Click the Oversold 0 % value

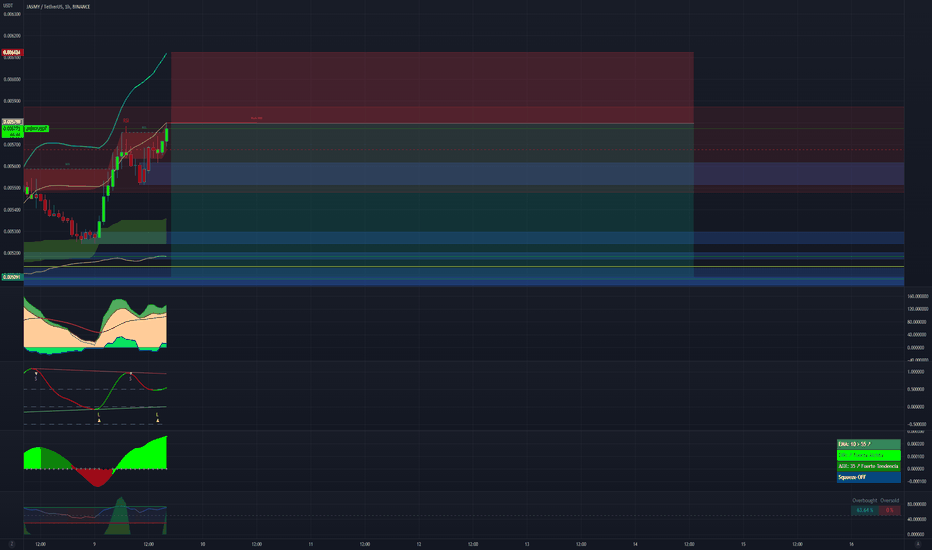pyautogui.click(x=890, y=510)
